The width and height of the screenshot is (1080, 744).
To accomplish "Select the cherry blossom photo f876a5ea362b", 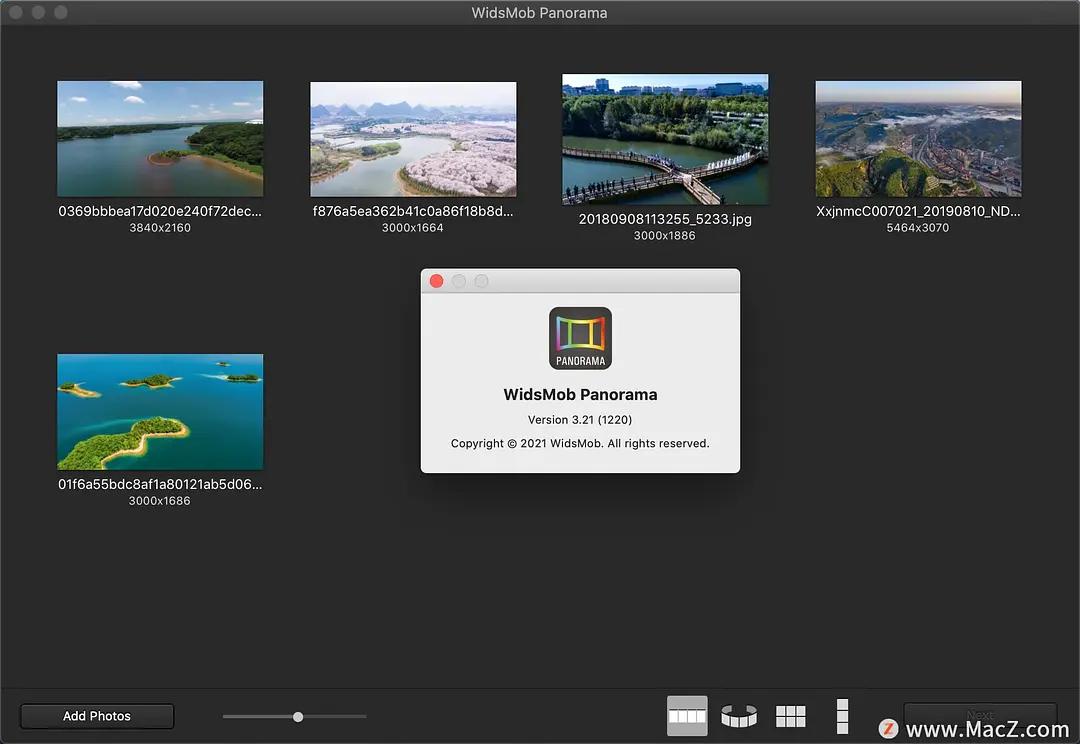I will pos(413,139).
